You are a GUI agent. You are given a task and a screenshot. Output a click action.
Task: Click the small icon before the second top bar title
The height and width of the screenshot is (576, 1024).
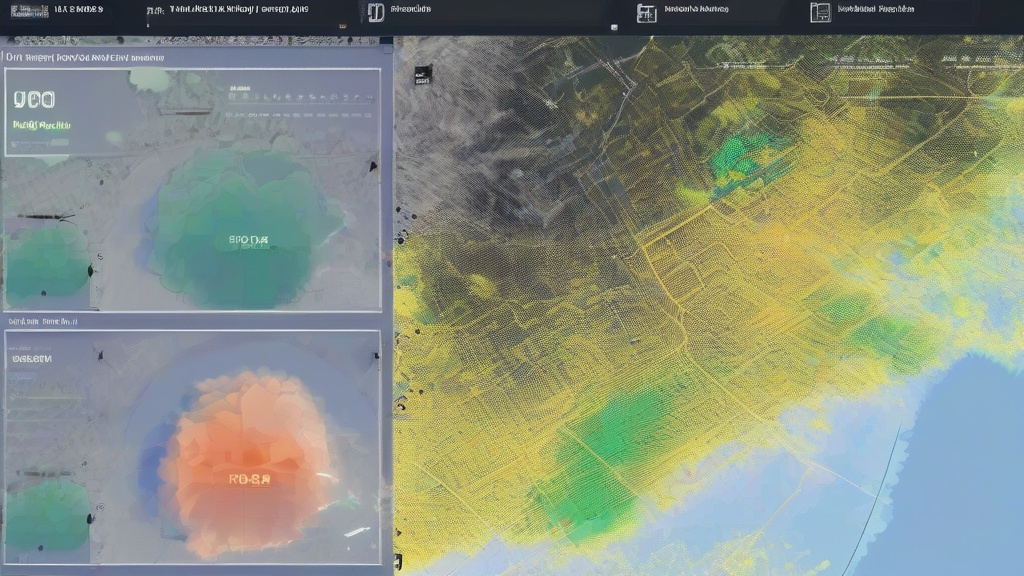[153, 11]
